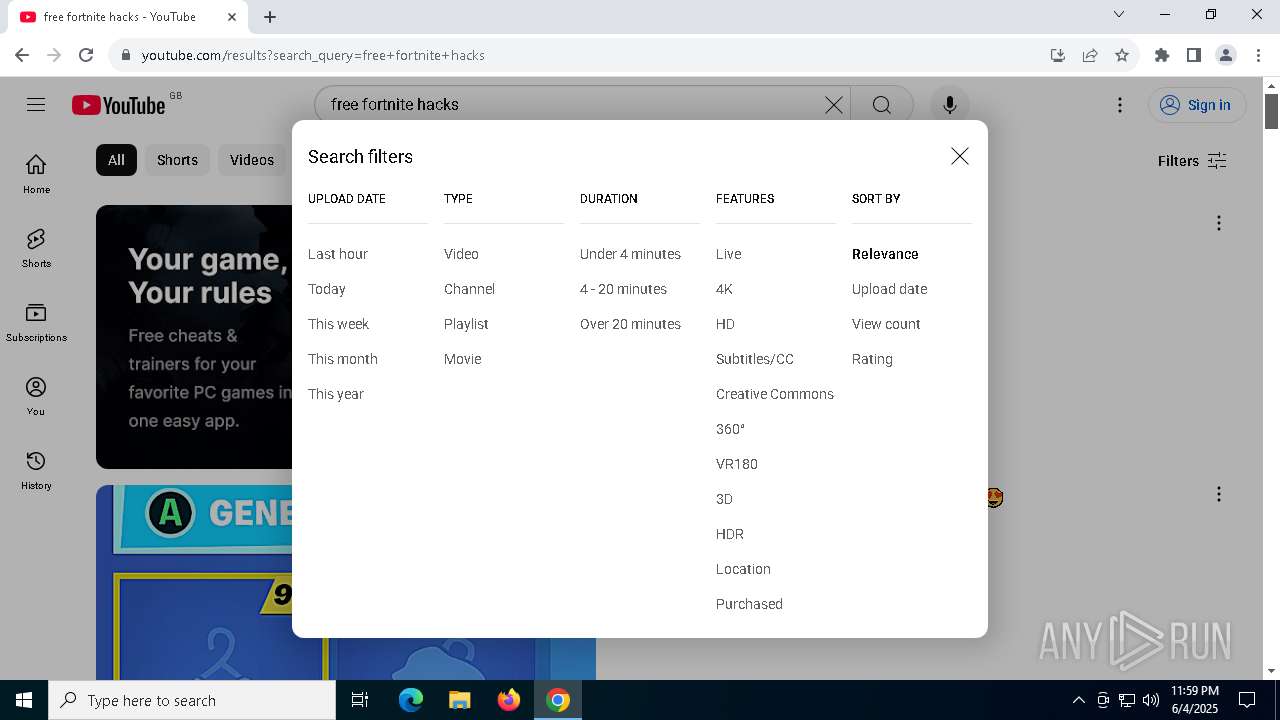Filter type to Video
This screenshot has width=1280, height=720.
pyautogui.click(x=461, y=254)
